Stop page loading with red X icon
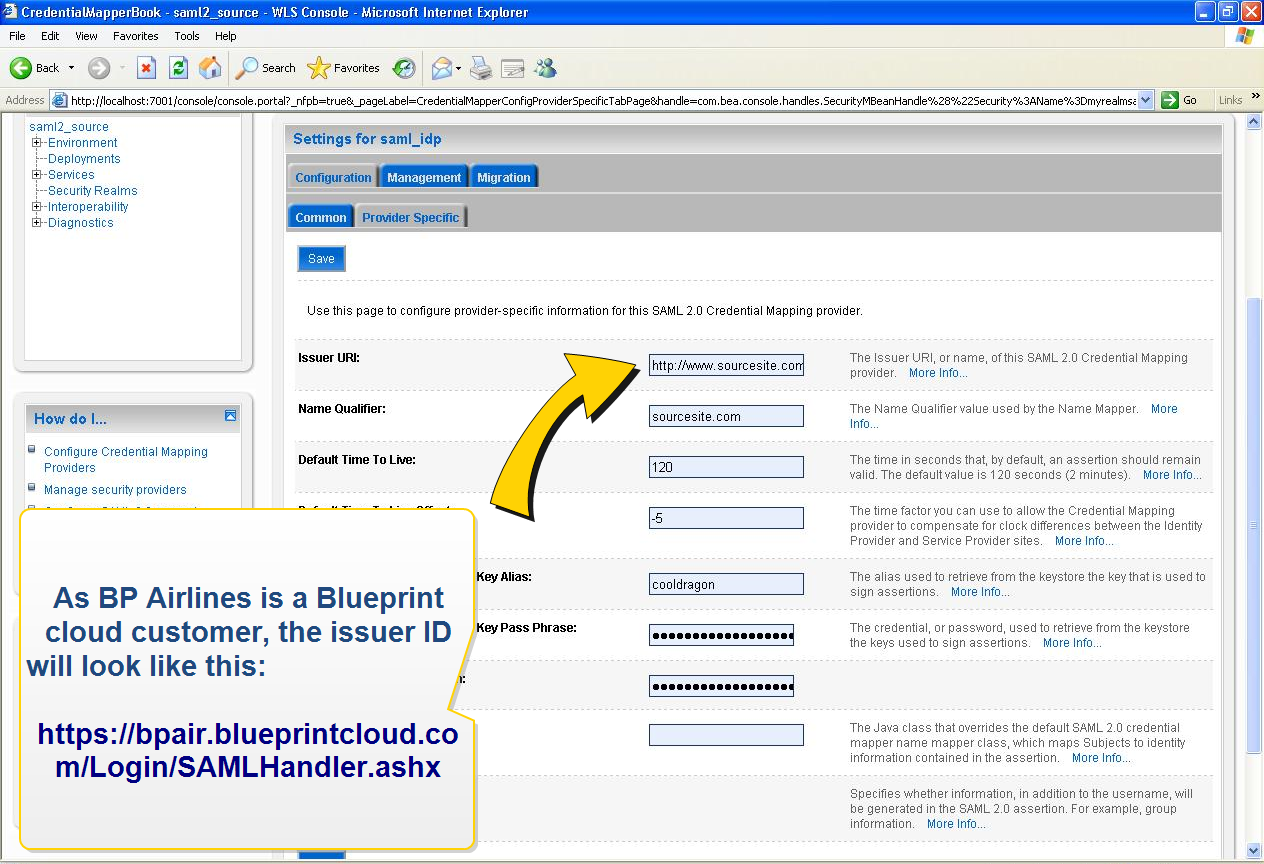 (146, 68)
